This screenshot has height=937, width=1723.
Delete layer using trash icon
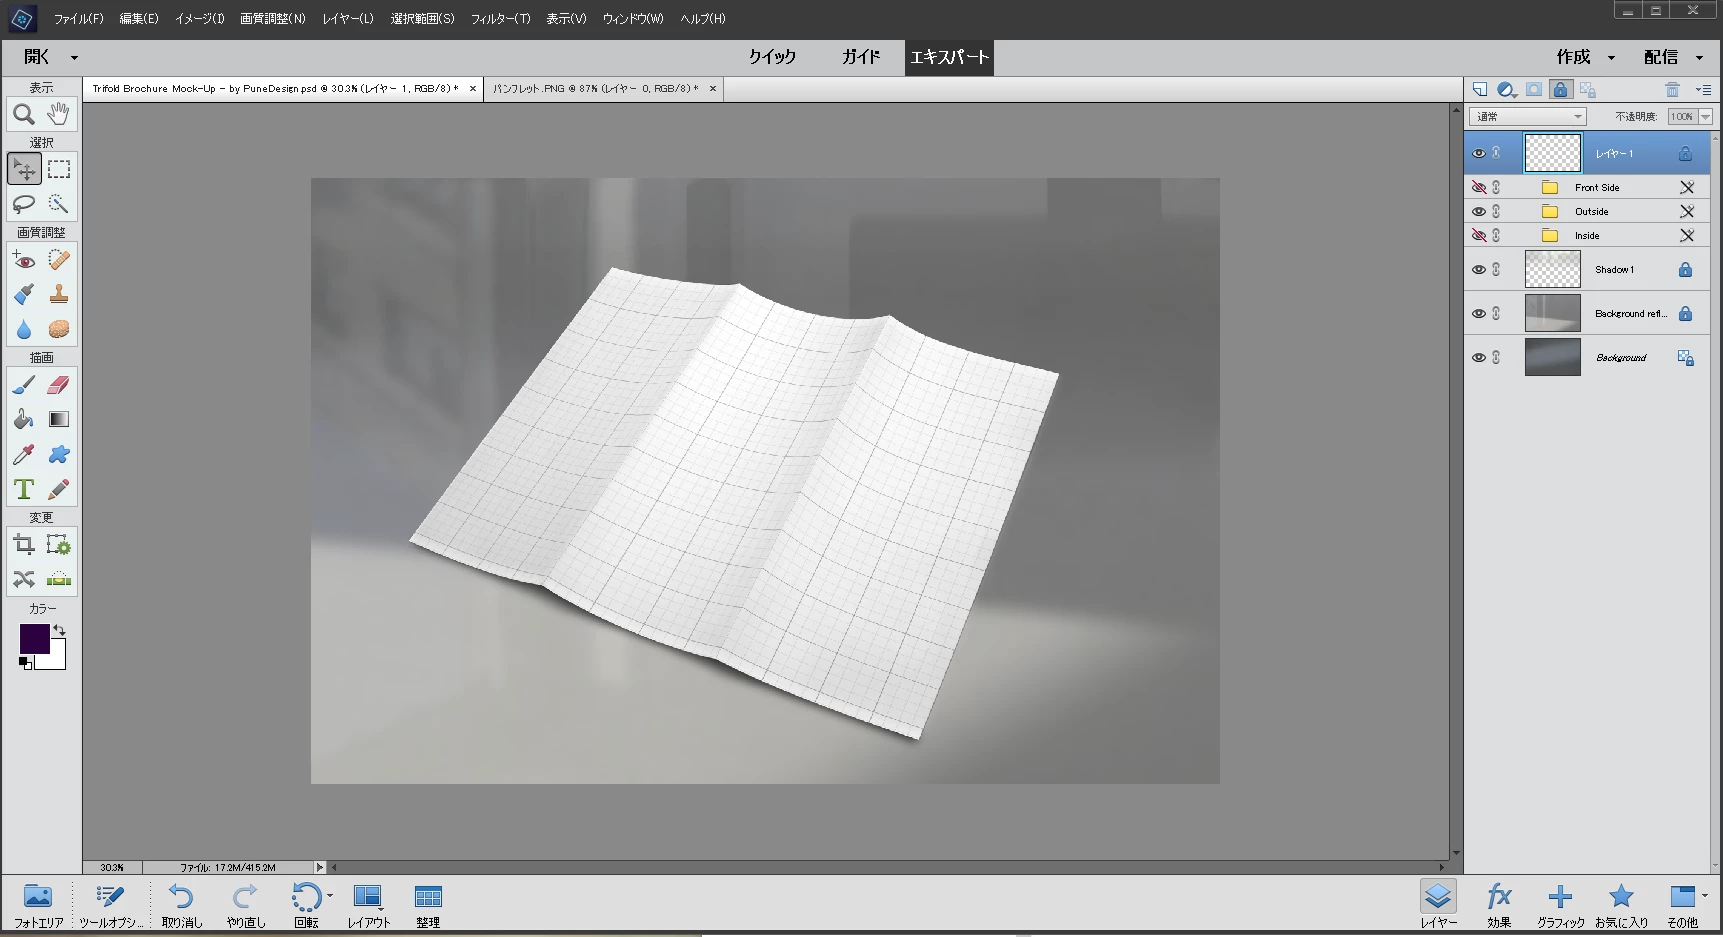coord(1672,89)
